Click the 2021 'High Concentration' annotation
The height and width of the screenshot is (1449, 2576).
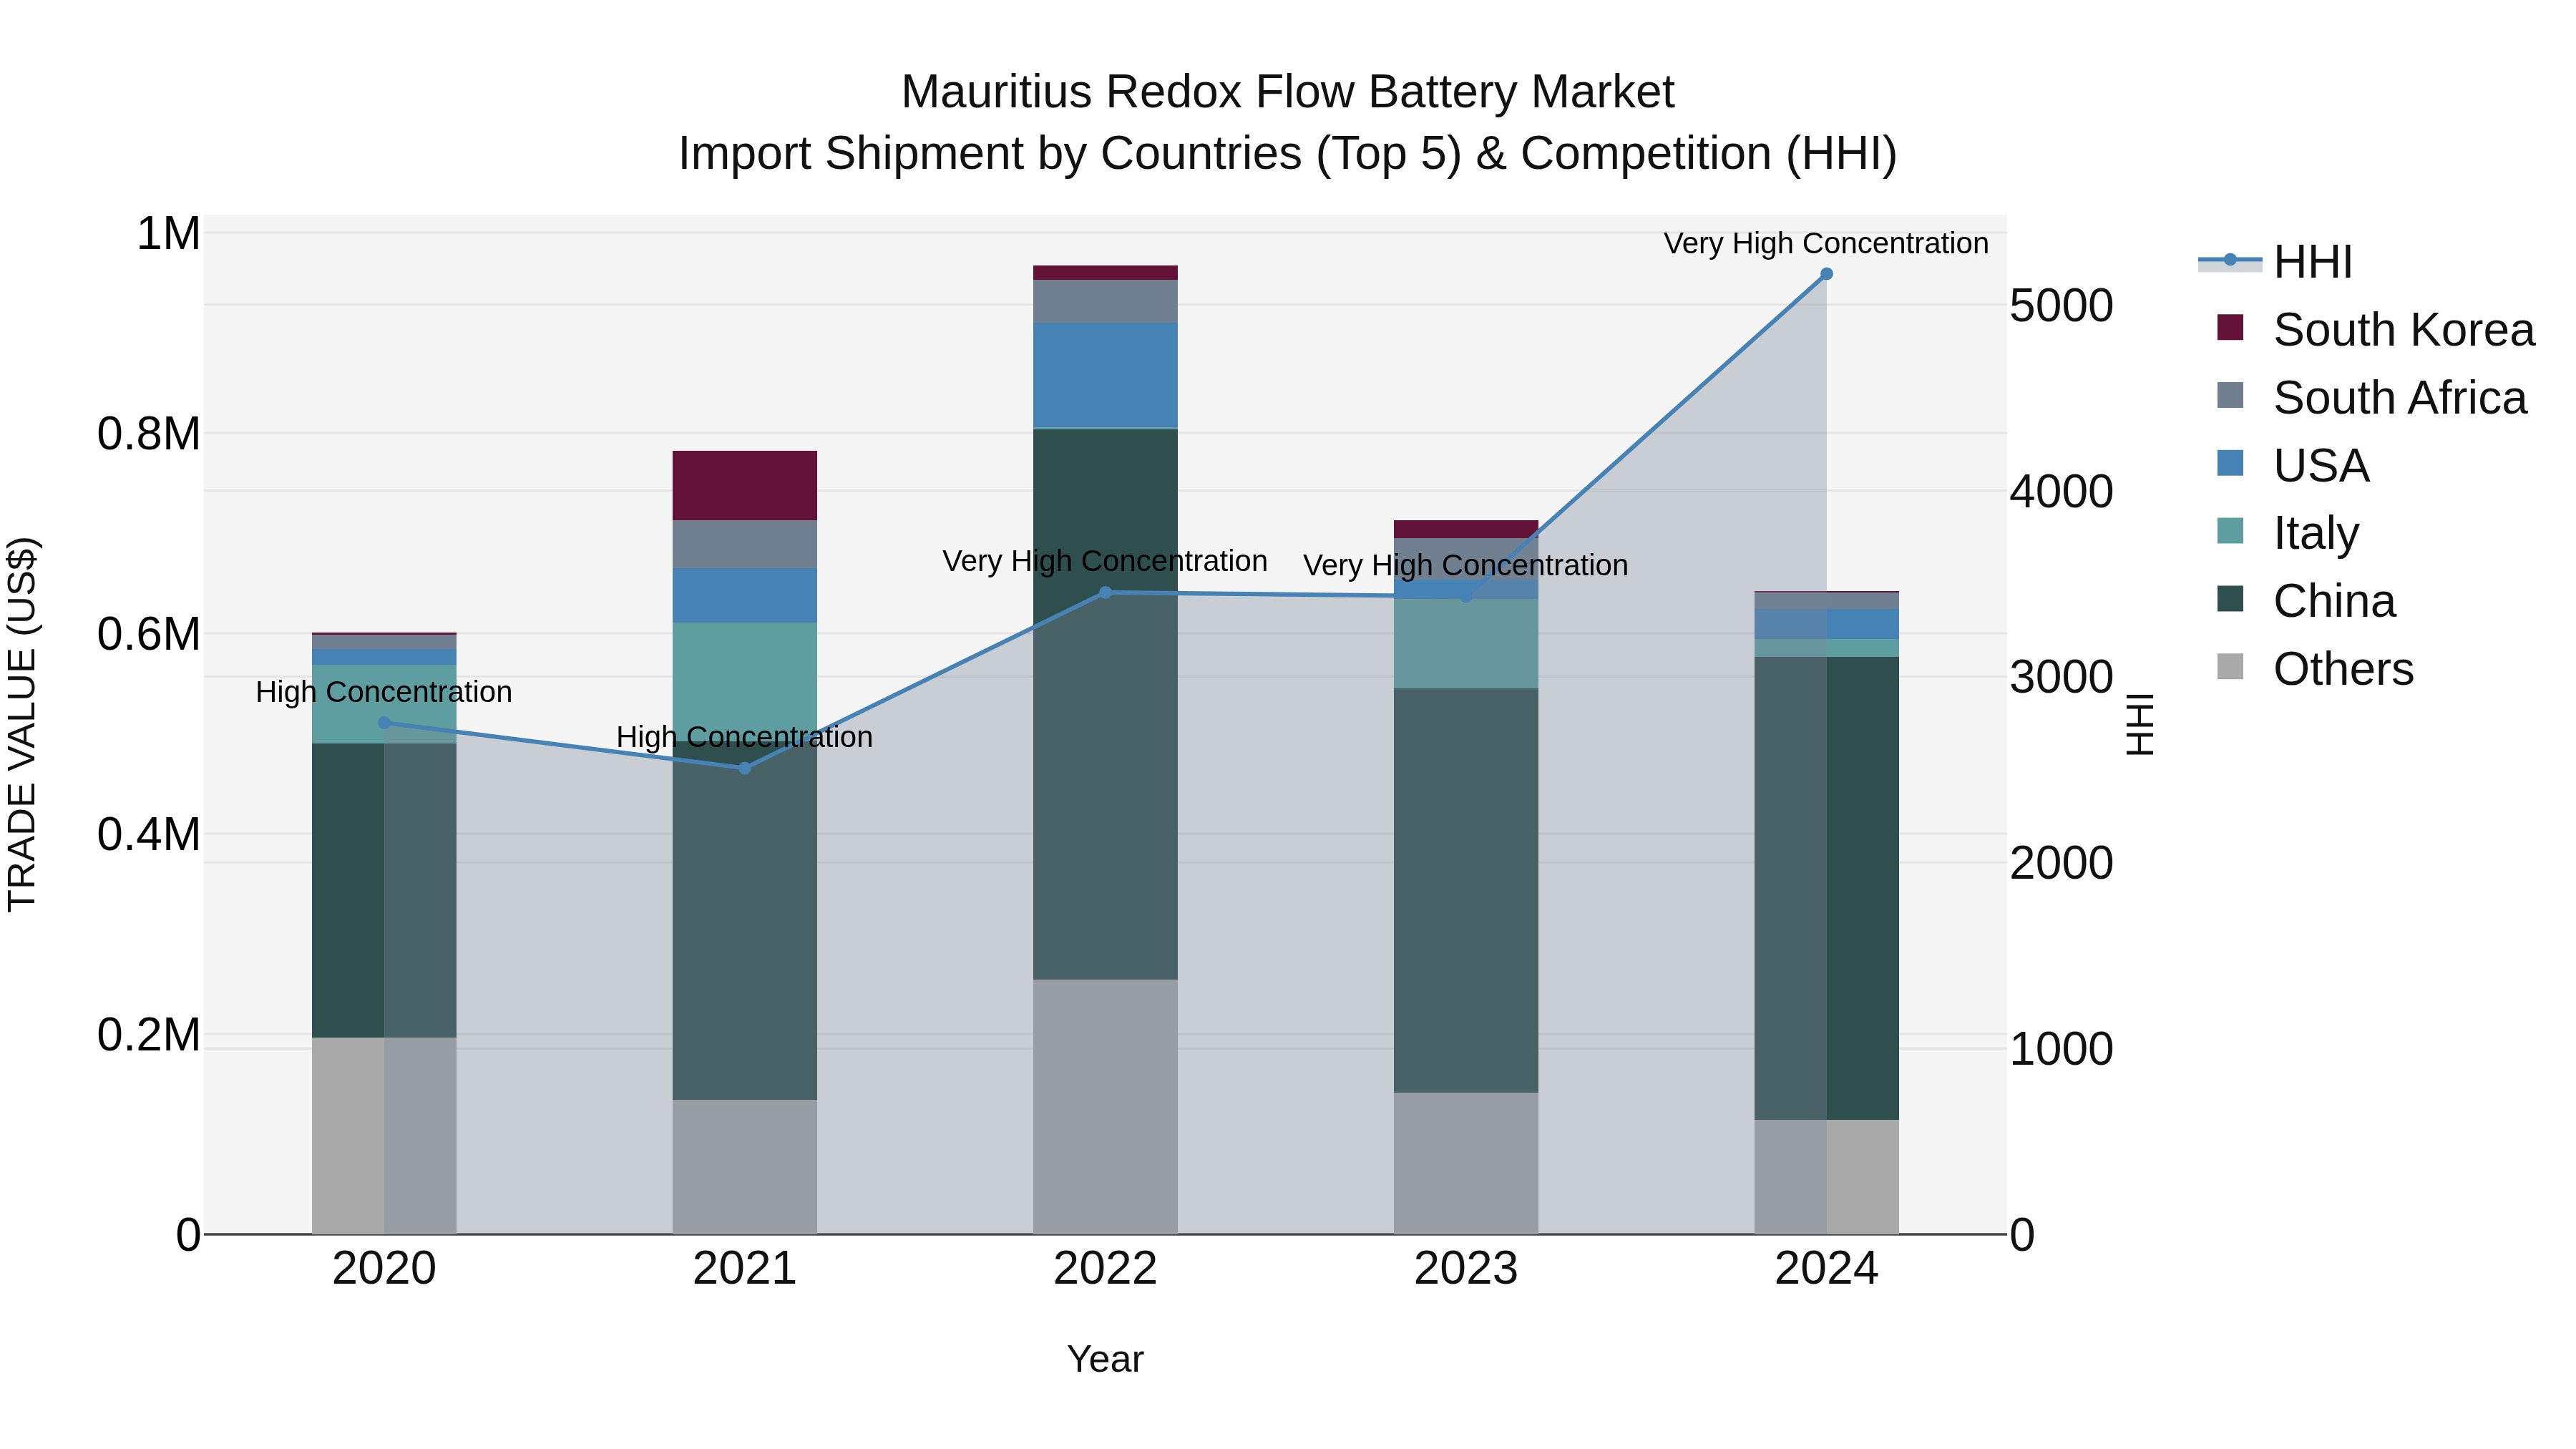(x=744, y=737)
